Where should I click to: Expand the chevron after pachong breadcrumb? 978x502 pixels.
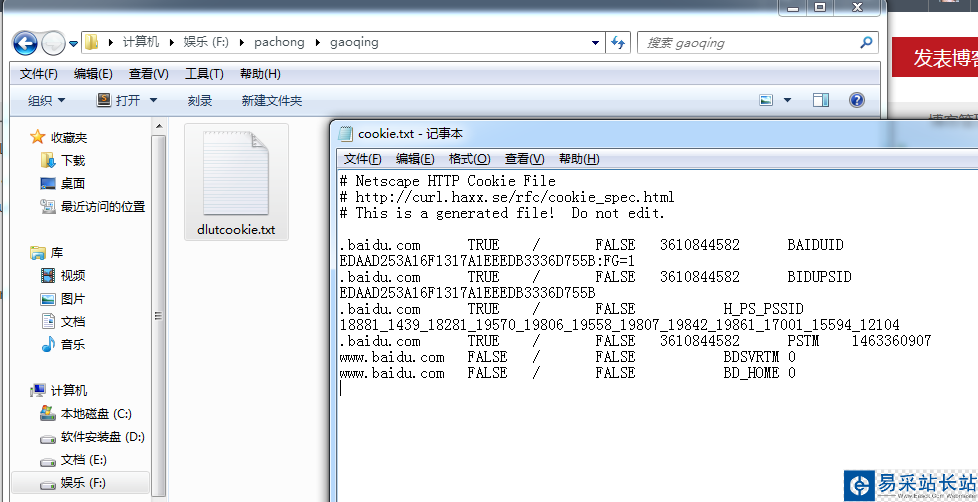317,42
